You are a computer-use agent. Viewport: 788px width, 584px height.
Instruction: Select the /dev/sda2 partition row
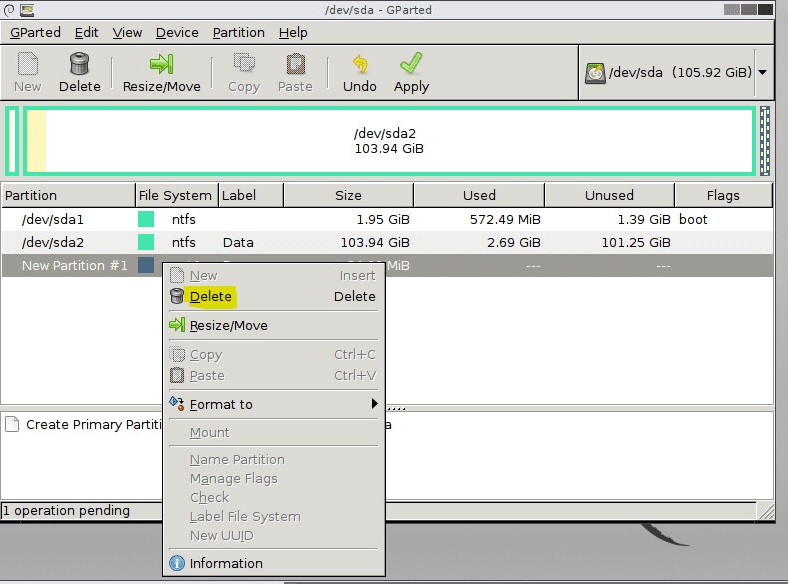(387, 243)
